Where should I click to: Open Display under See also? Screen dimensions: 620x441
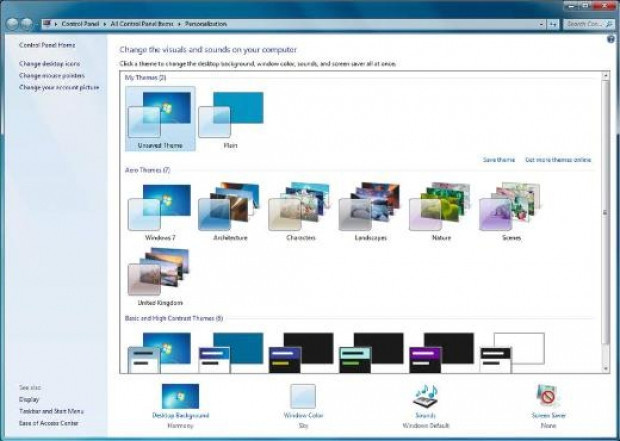coord(29,399)
